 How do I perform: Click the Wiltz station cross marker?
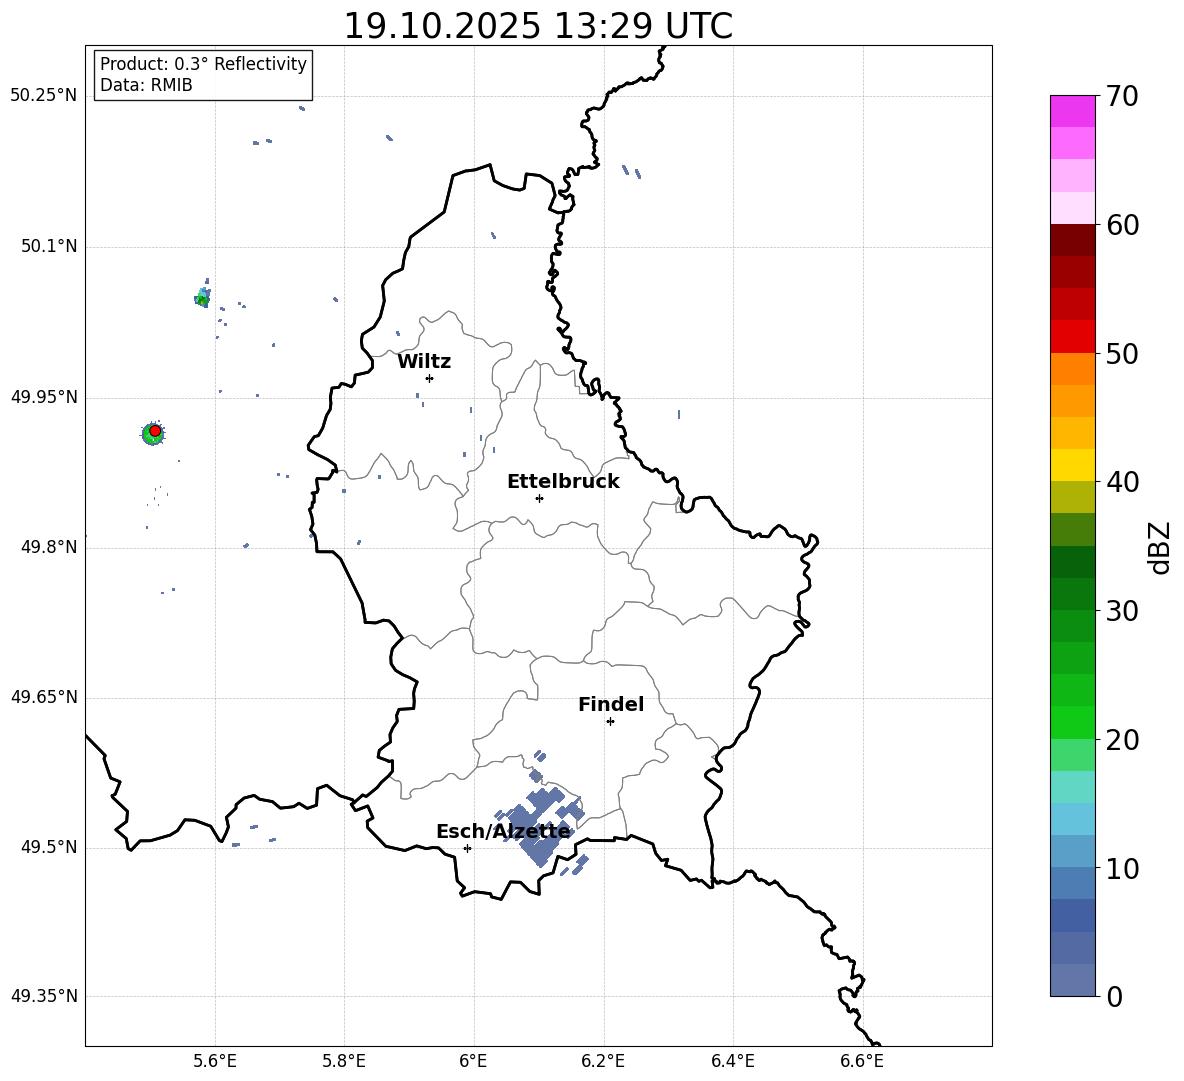pyautogui.click(x=430, y=378)
